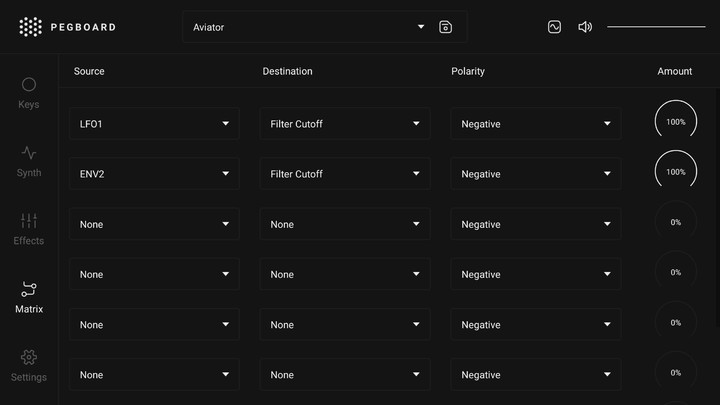Image resolution: width=720 pixels, height=405 pixels.
Task: Open the ENV2 source dropdown
Action: pos(155,174)
